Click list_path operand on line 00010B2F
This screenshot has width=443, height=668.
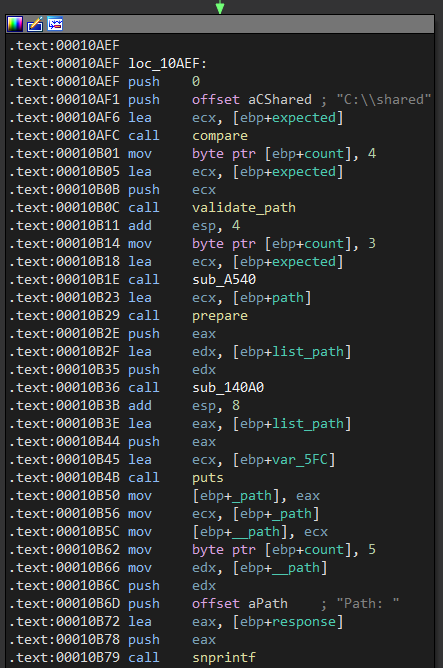coord(308,351)
